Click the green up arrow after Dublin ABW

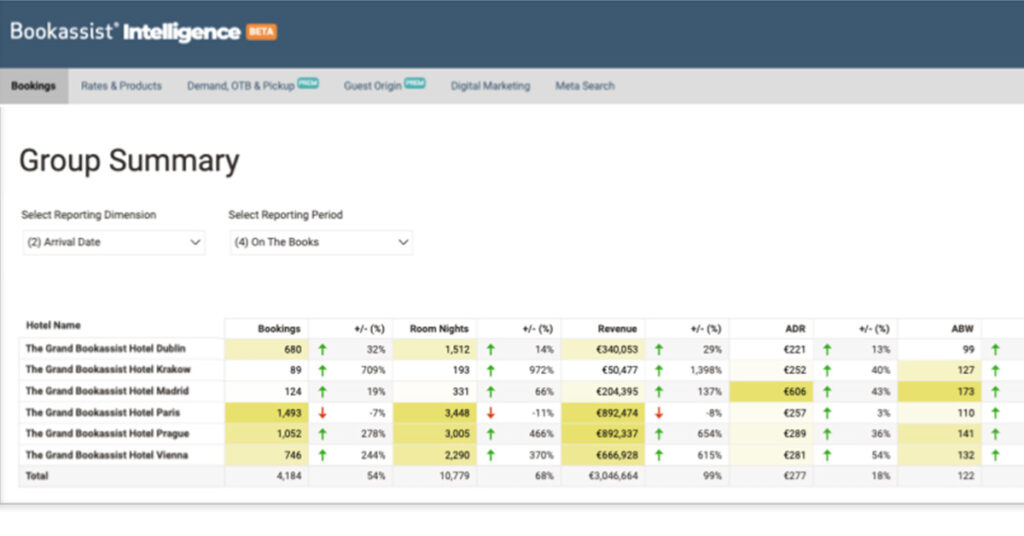(995, 349)
